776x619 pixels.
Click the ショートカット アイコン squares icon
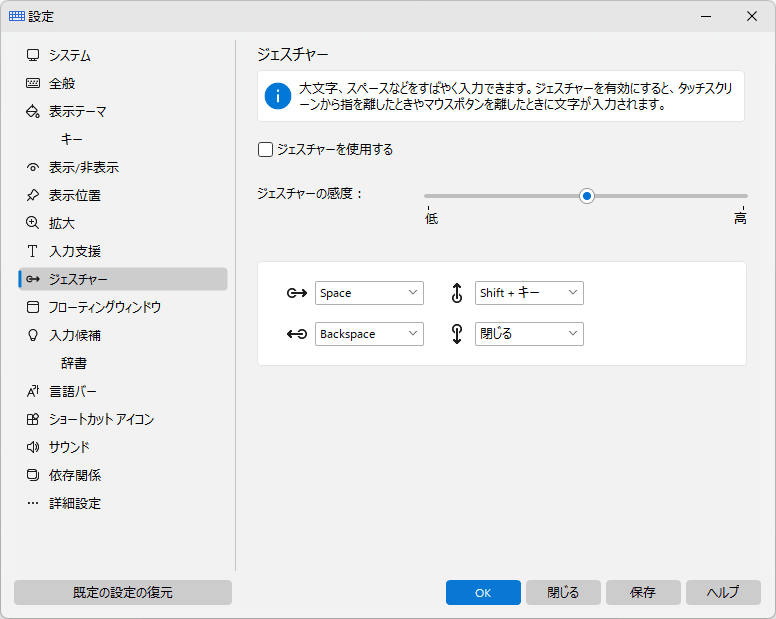tap(33, 420)
